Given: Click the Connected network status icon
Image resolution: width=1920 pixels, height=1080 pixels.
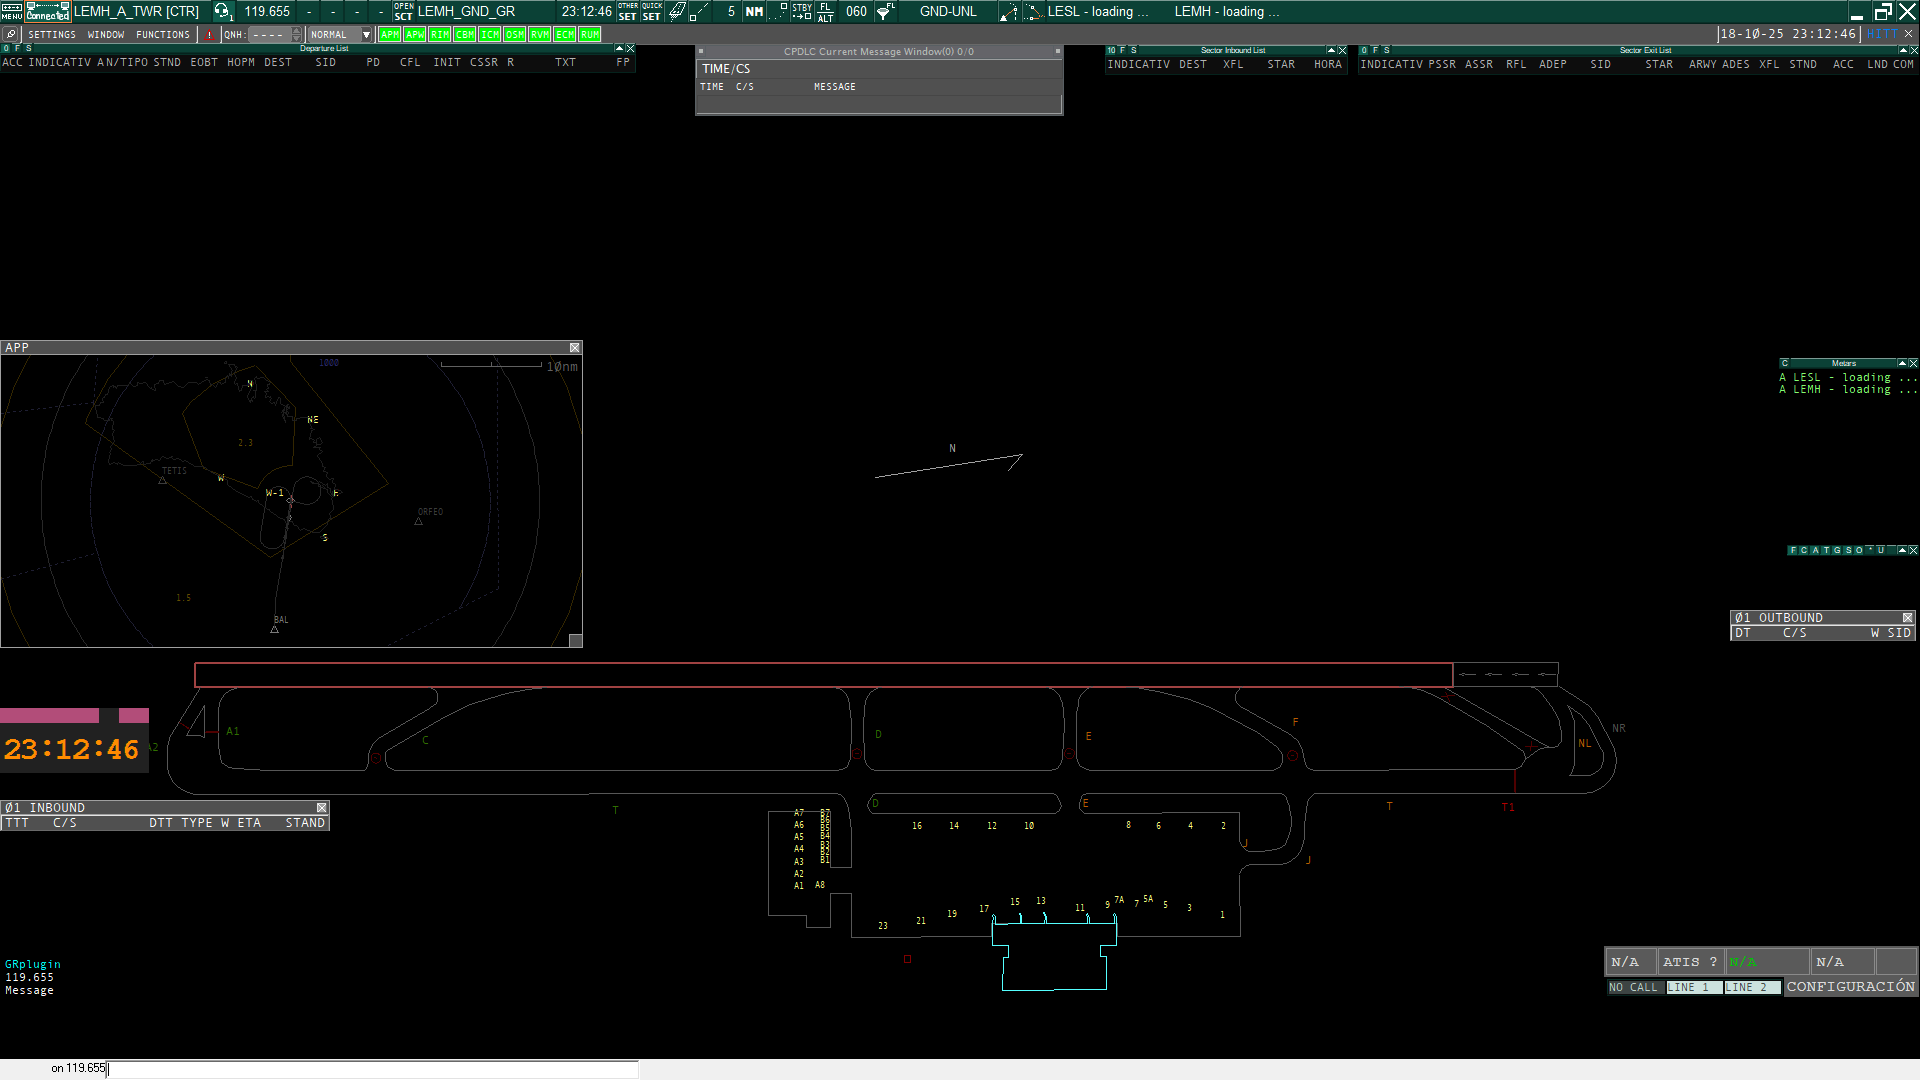Looking at the screenshot, I should [47, 11].
